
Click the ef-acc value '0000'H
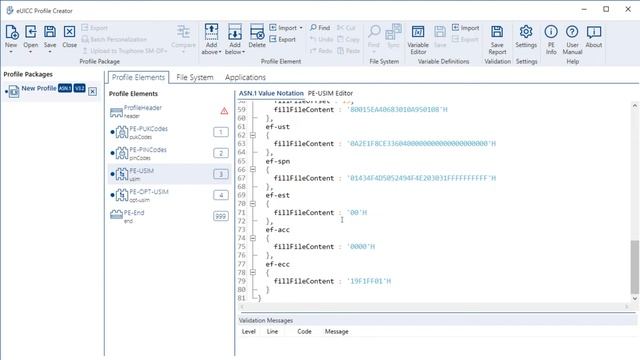[361, 247]
